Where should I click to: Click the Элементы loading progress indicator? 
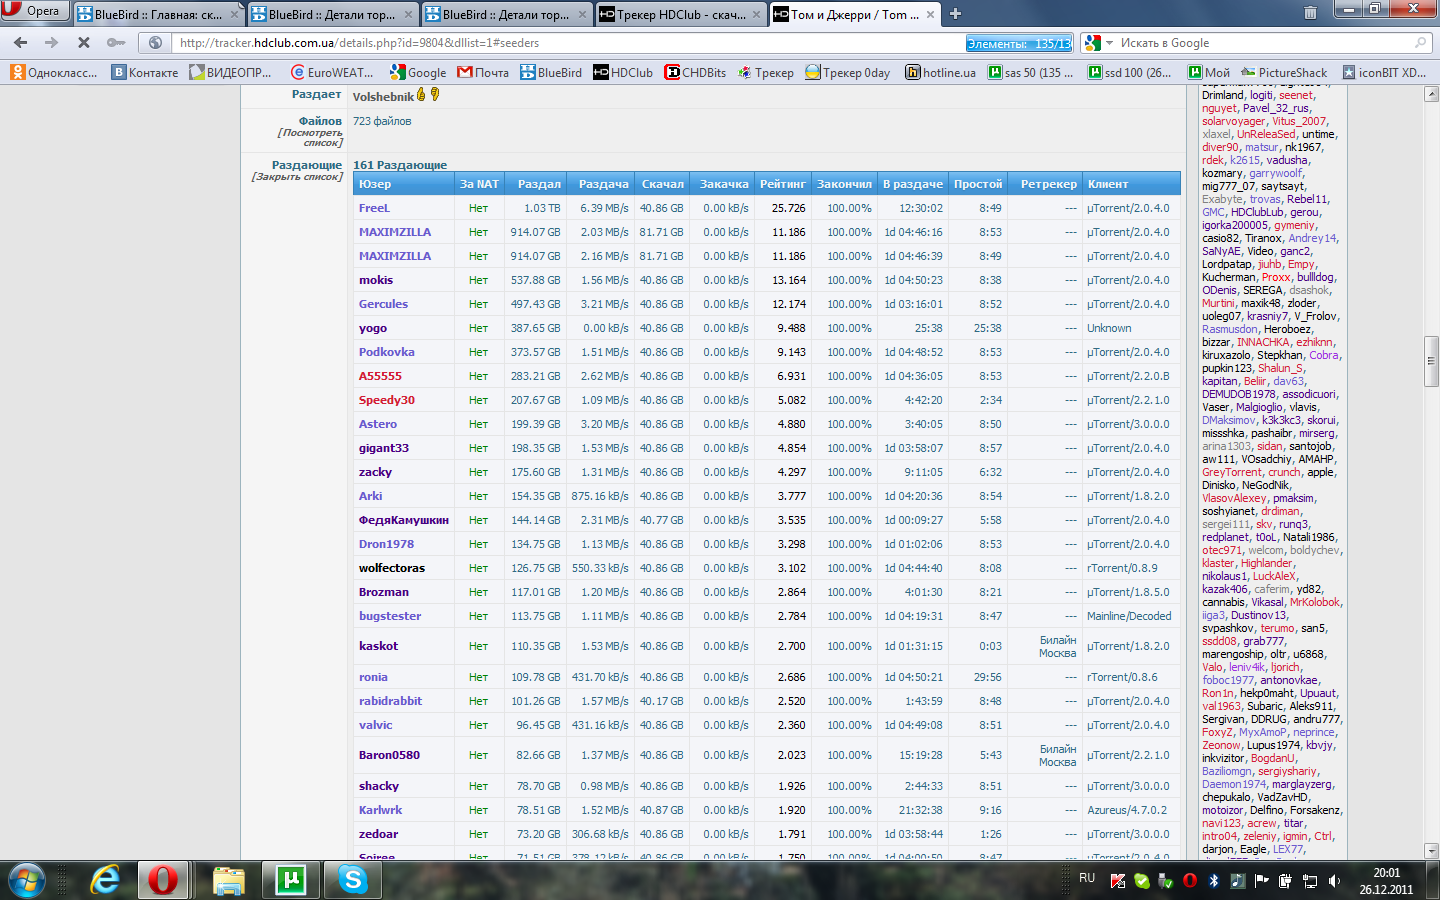click(x=1019, y=43)
